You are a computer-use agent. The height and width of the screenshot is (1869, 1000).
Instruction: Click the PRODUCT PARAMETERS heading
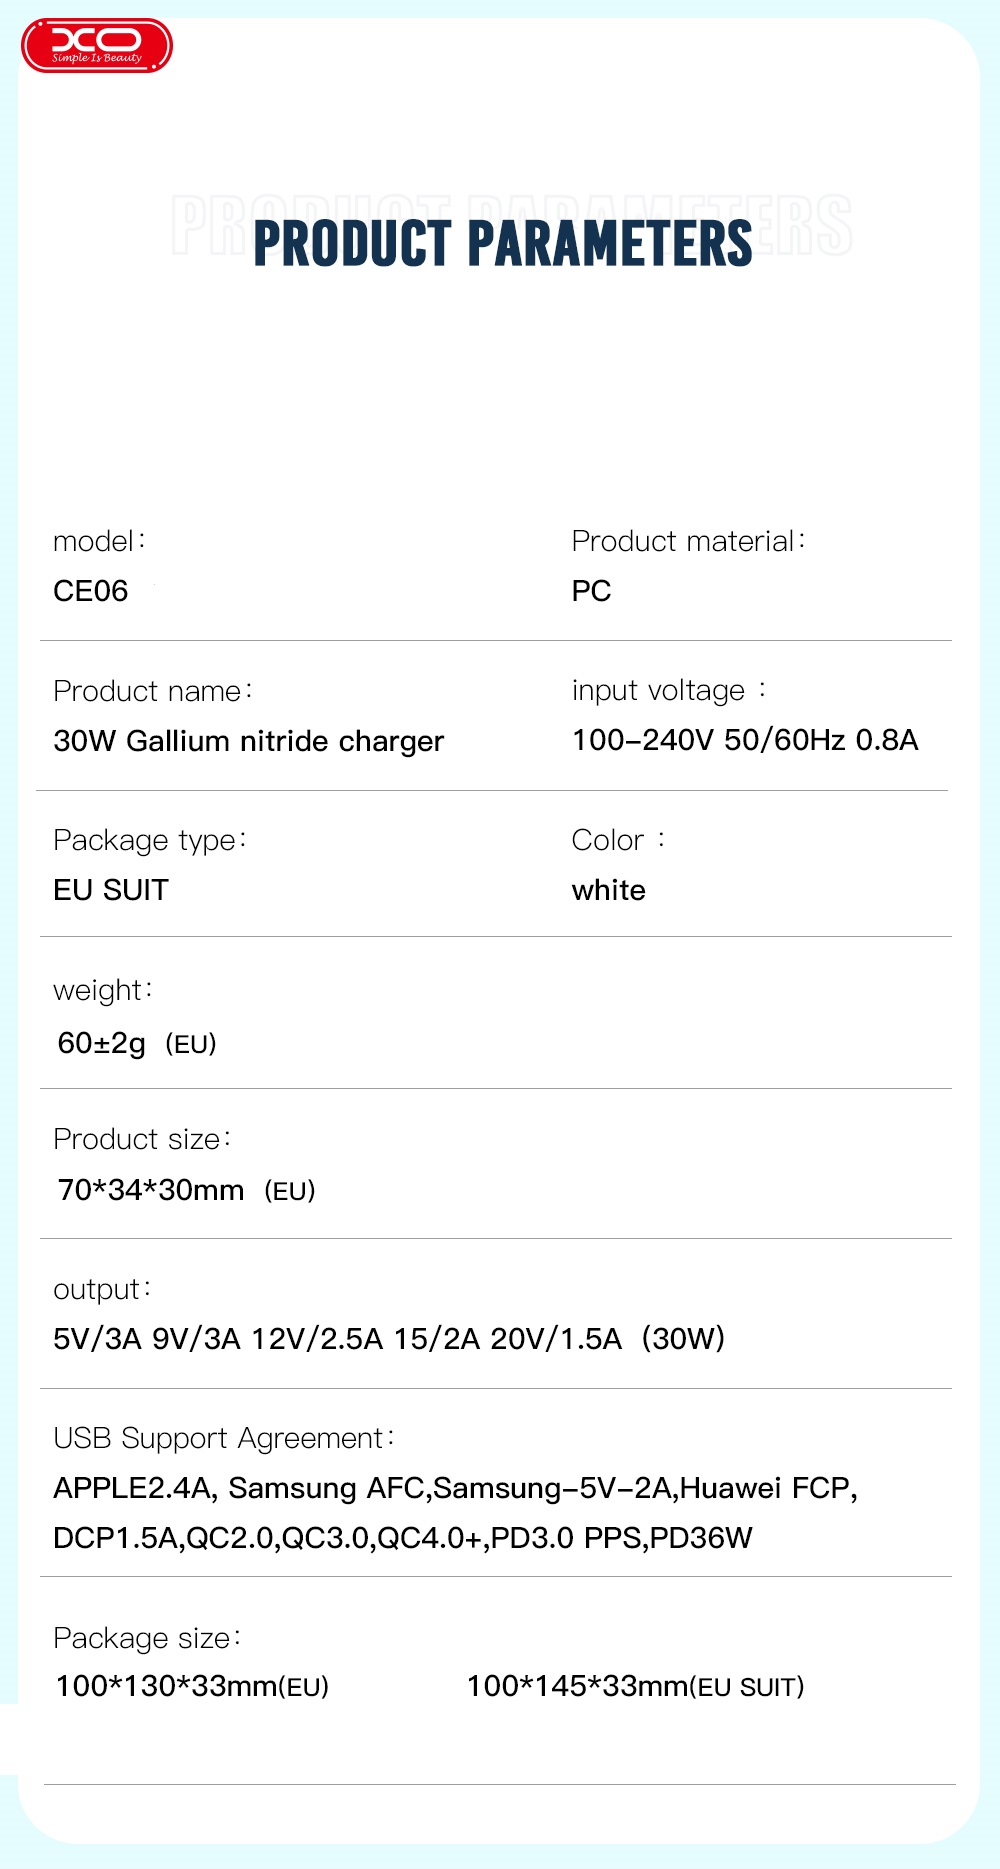point(502,244)
